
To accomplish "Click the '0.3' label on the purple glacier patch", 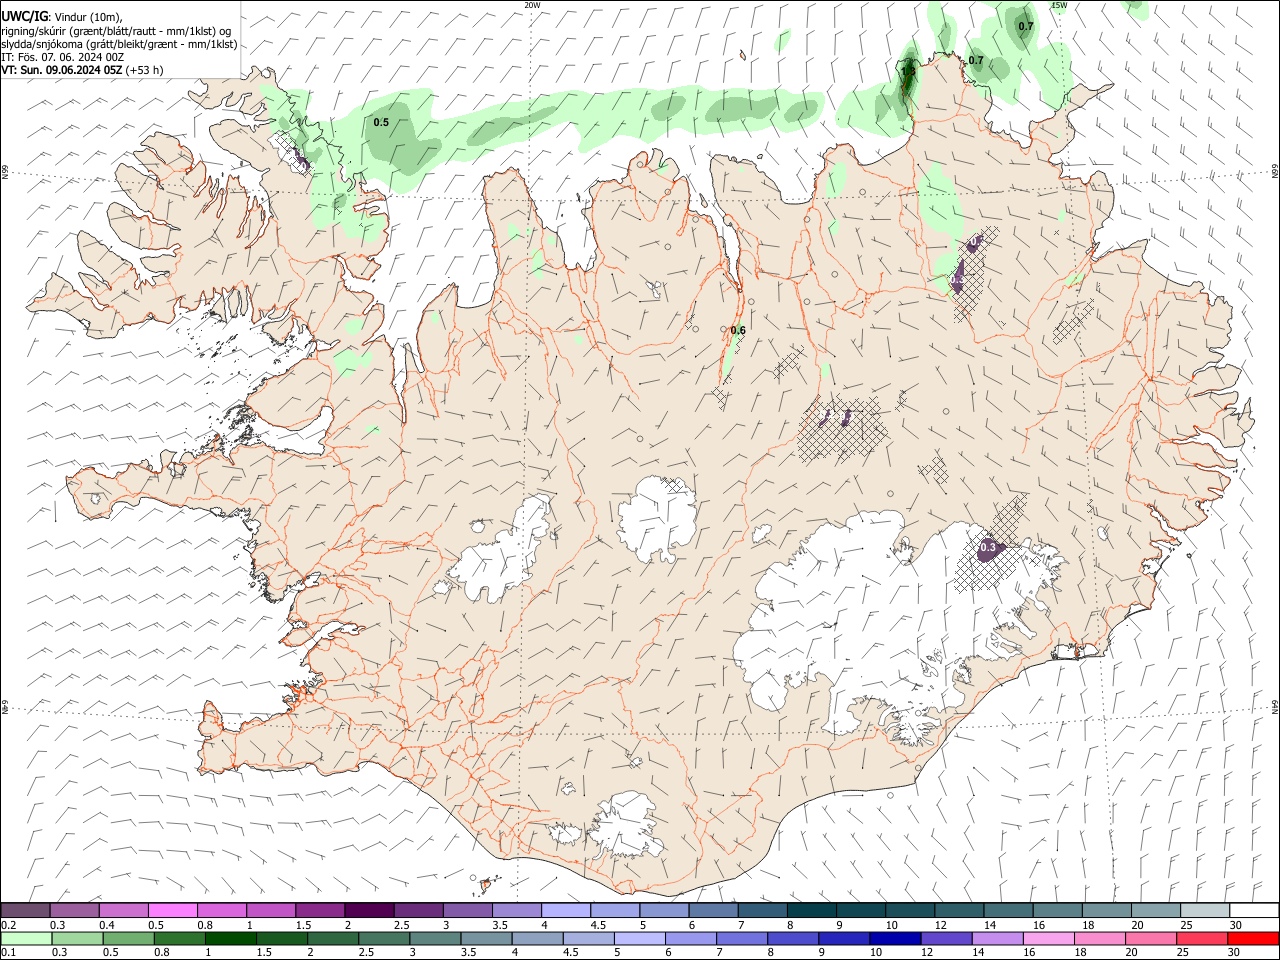I will click(988, 547).
